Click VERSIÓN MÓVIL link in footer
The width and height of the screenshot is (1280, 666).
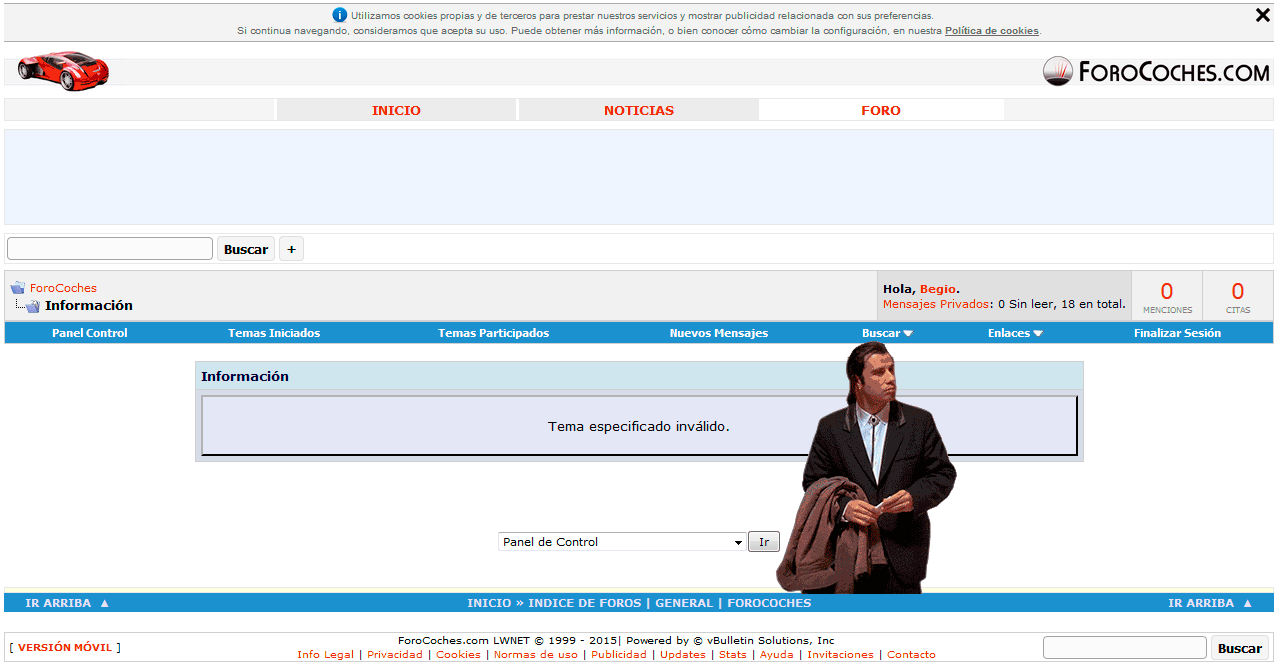(x=65, y=648)
